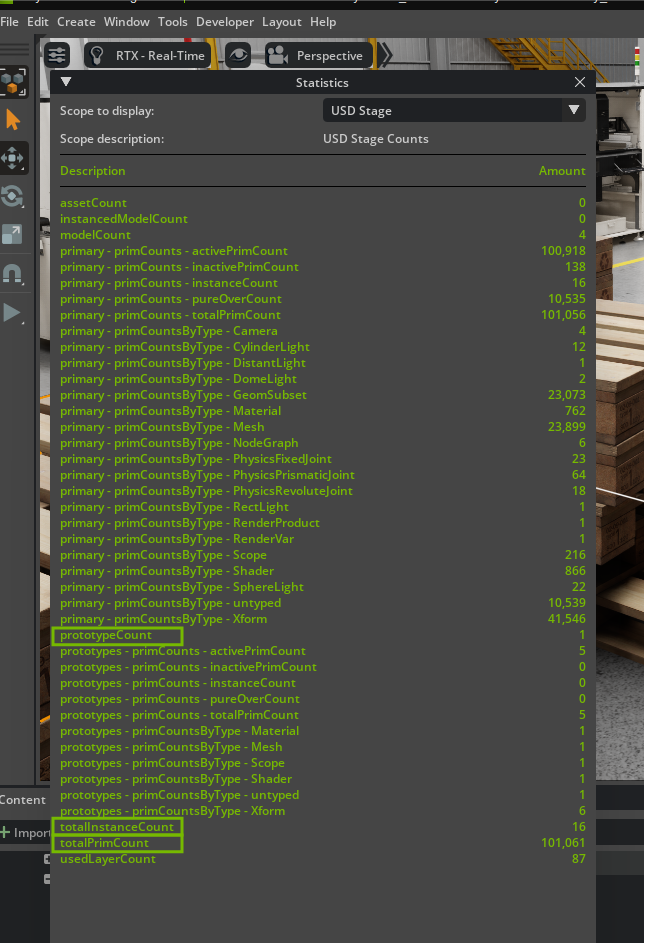Click the Amount column header
Viewport: 645px width, 944px height.
coord(562,171)
